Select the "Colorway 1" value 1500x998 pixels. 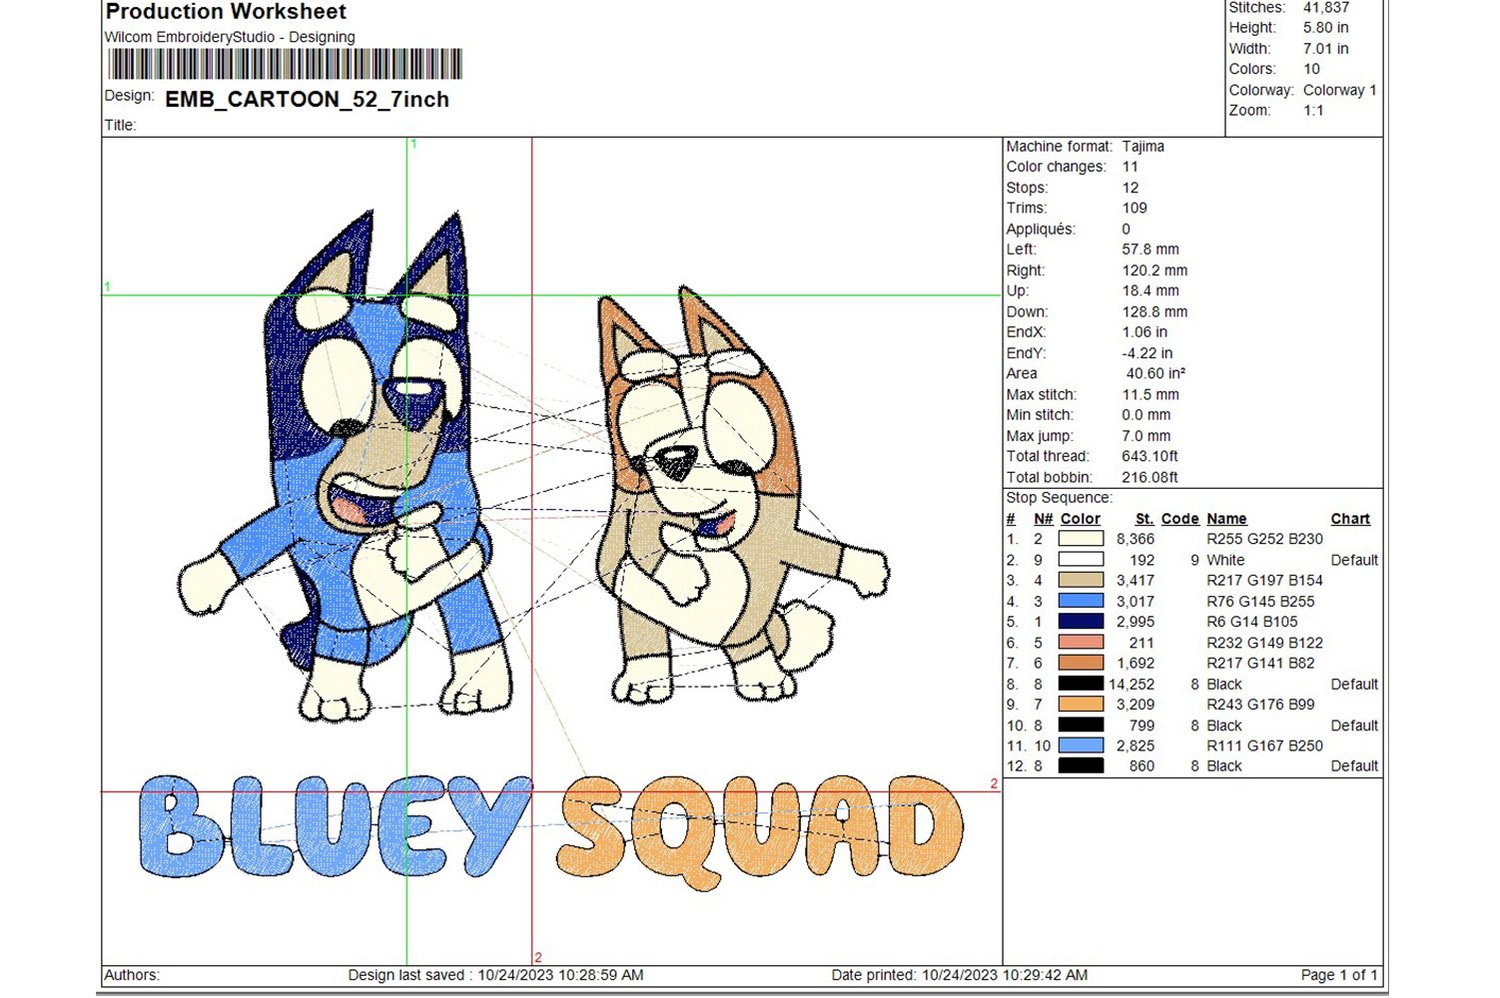1340,90
